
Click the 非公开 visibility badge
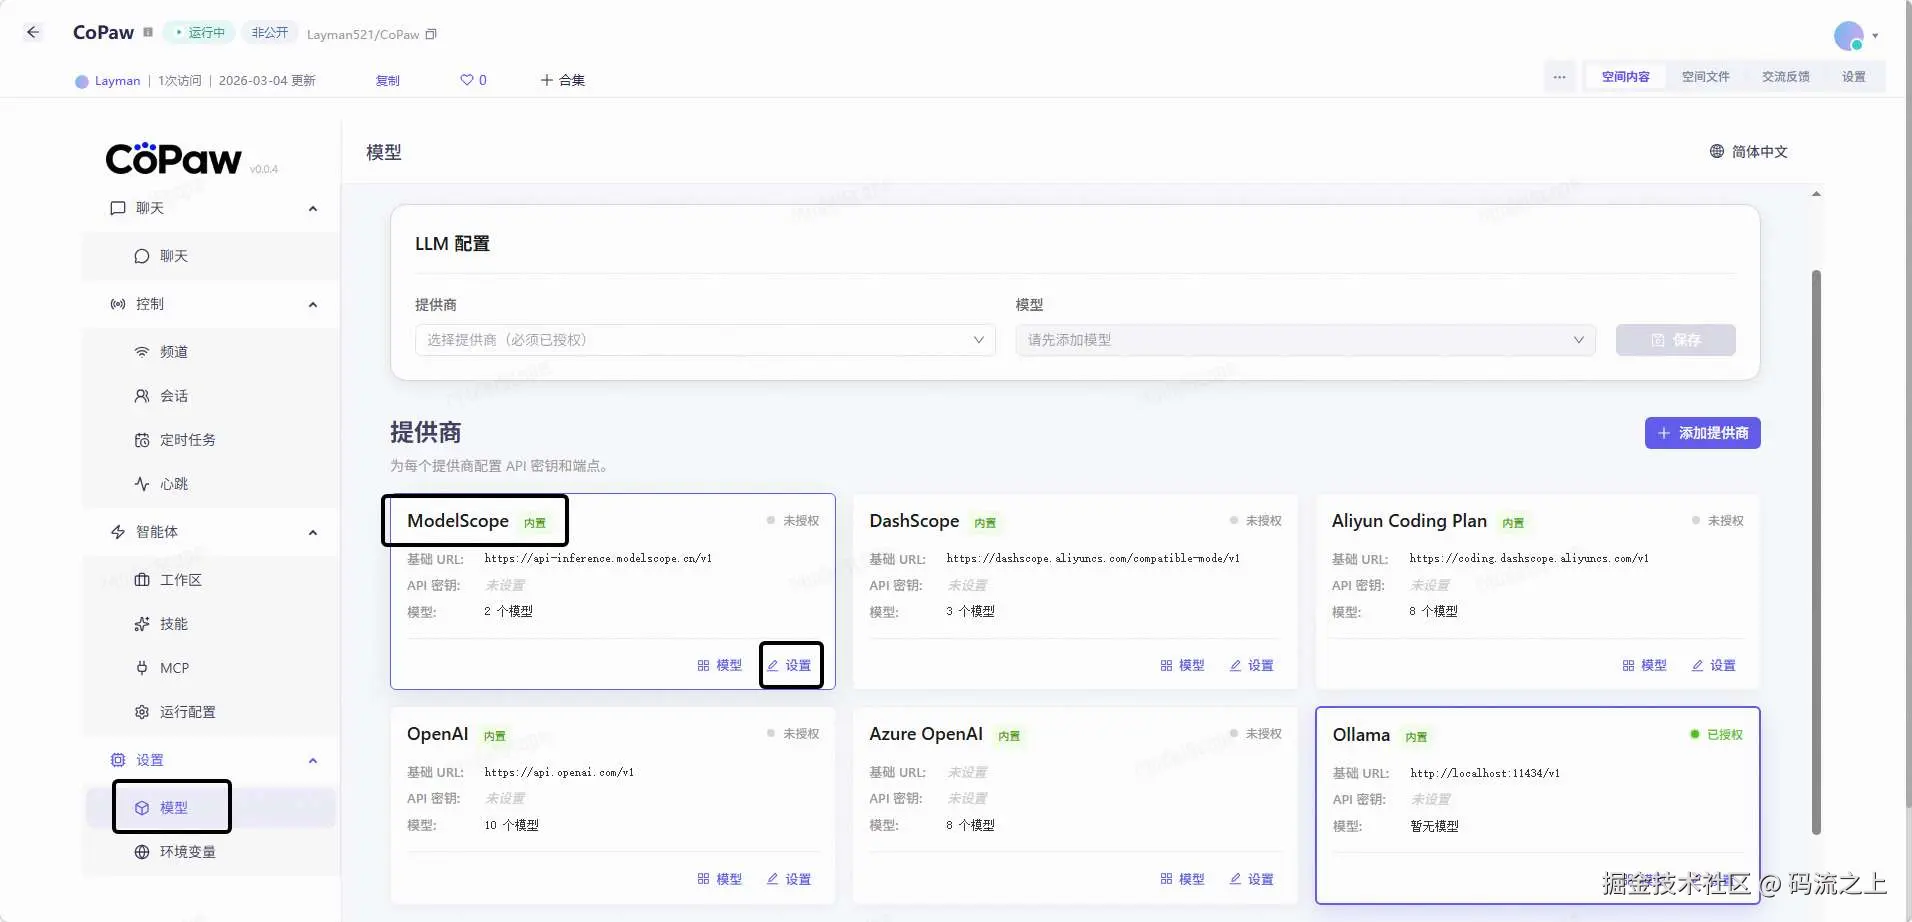coord(270,33)
